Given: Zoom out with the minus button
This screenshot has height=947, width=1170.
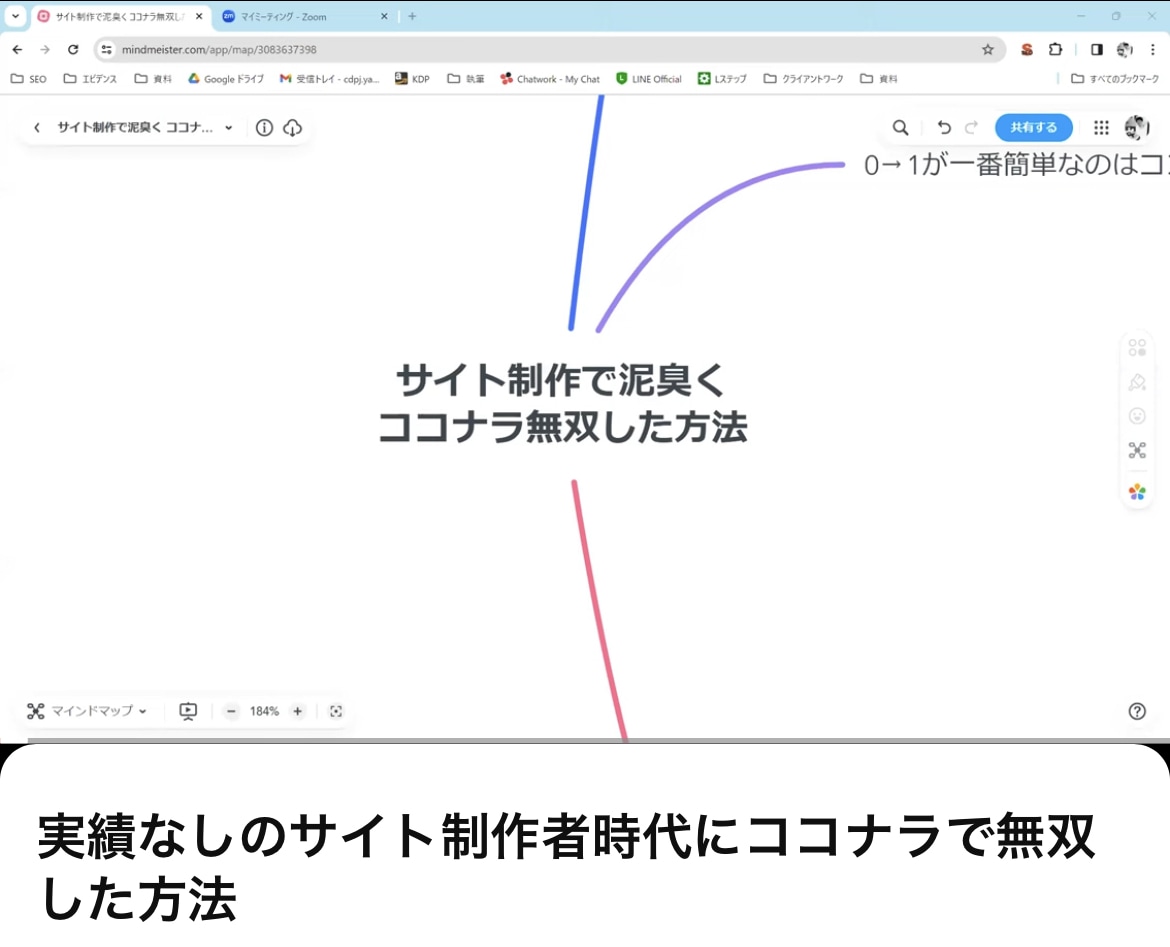Looking at the screenshot, I should (231, 711).
